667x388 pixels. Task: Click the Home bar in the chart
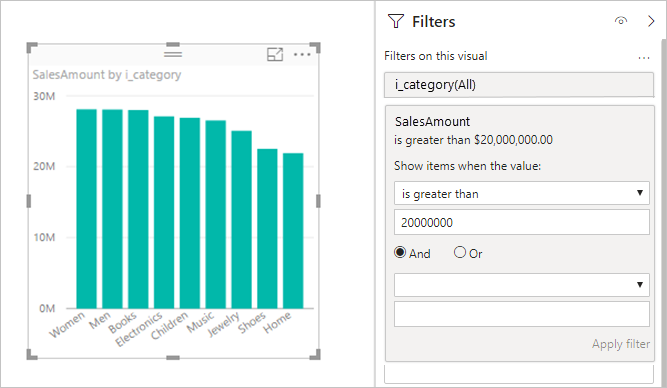(293, 231)
